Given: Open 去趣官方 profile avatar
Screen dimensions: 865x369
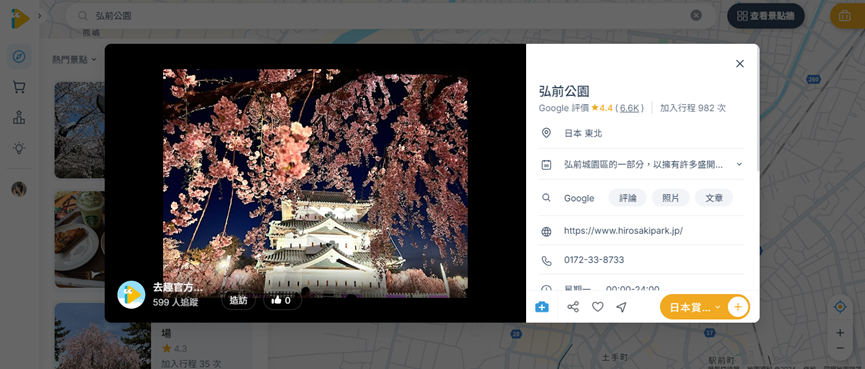Looking at the screenshot, I should (x=131, y=295).
